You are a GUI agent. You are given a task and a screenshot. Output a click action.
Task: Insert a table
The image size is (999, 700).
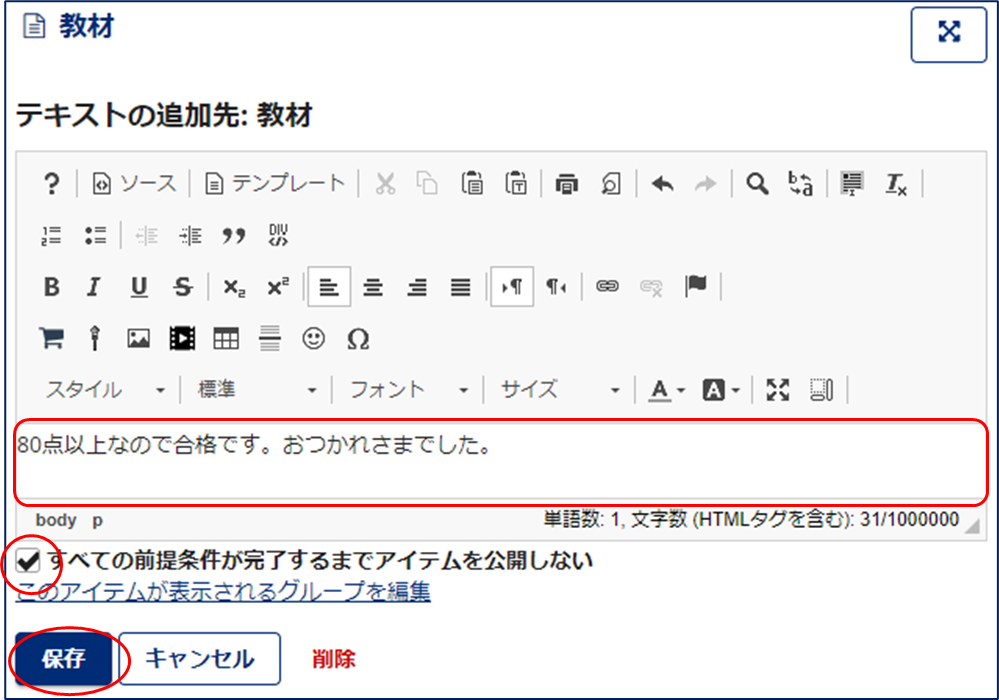point(226,338)
